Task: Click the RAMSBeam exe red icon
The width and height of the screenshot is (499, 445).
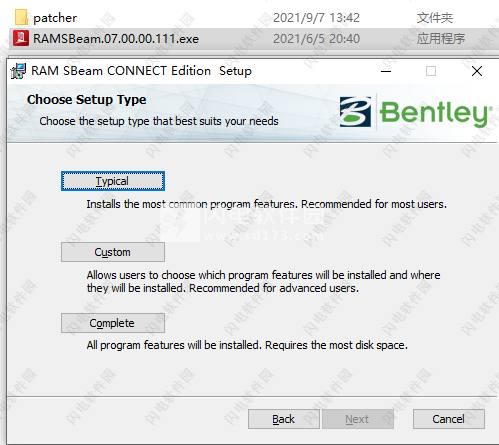Action: (x=21, y=38)
